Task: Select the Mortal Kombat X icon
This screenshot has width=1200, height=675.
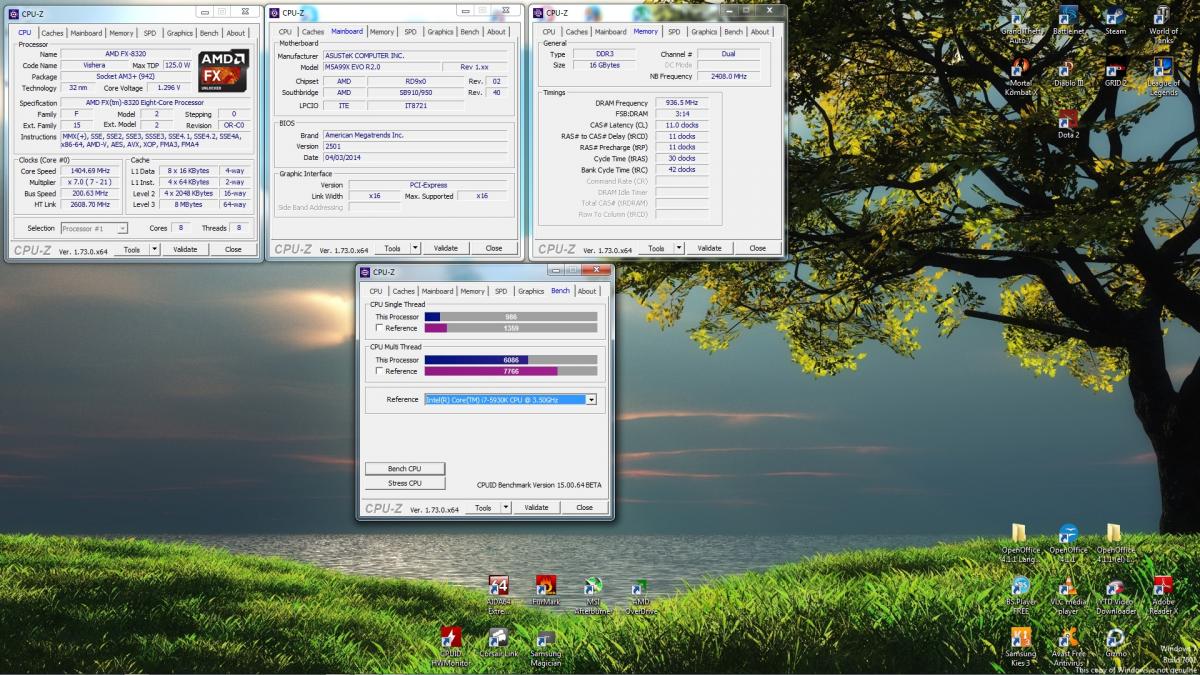Action: coord(1020,77)
